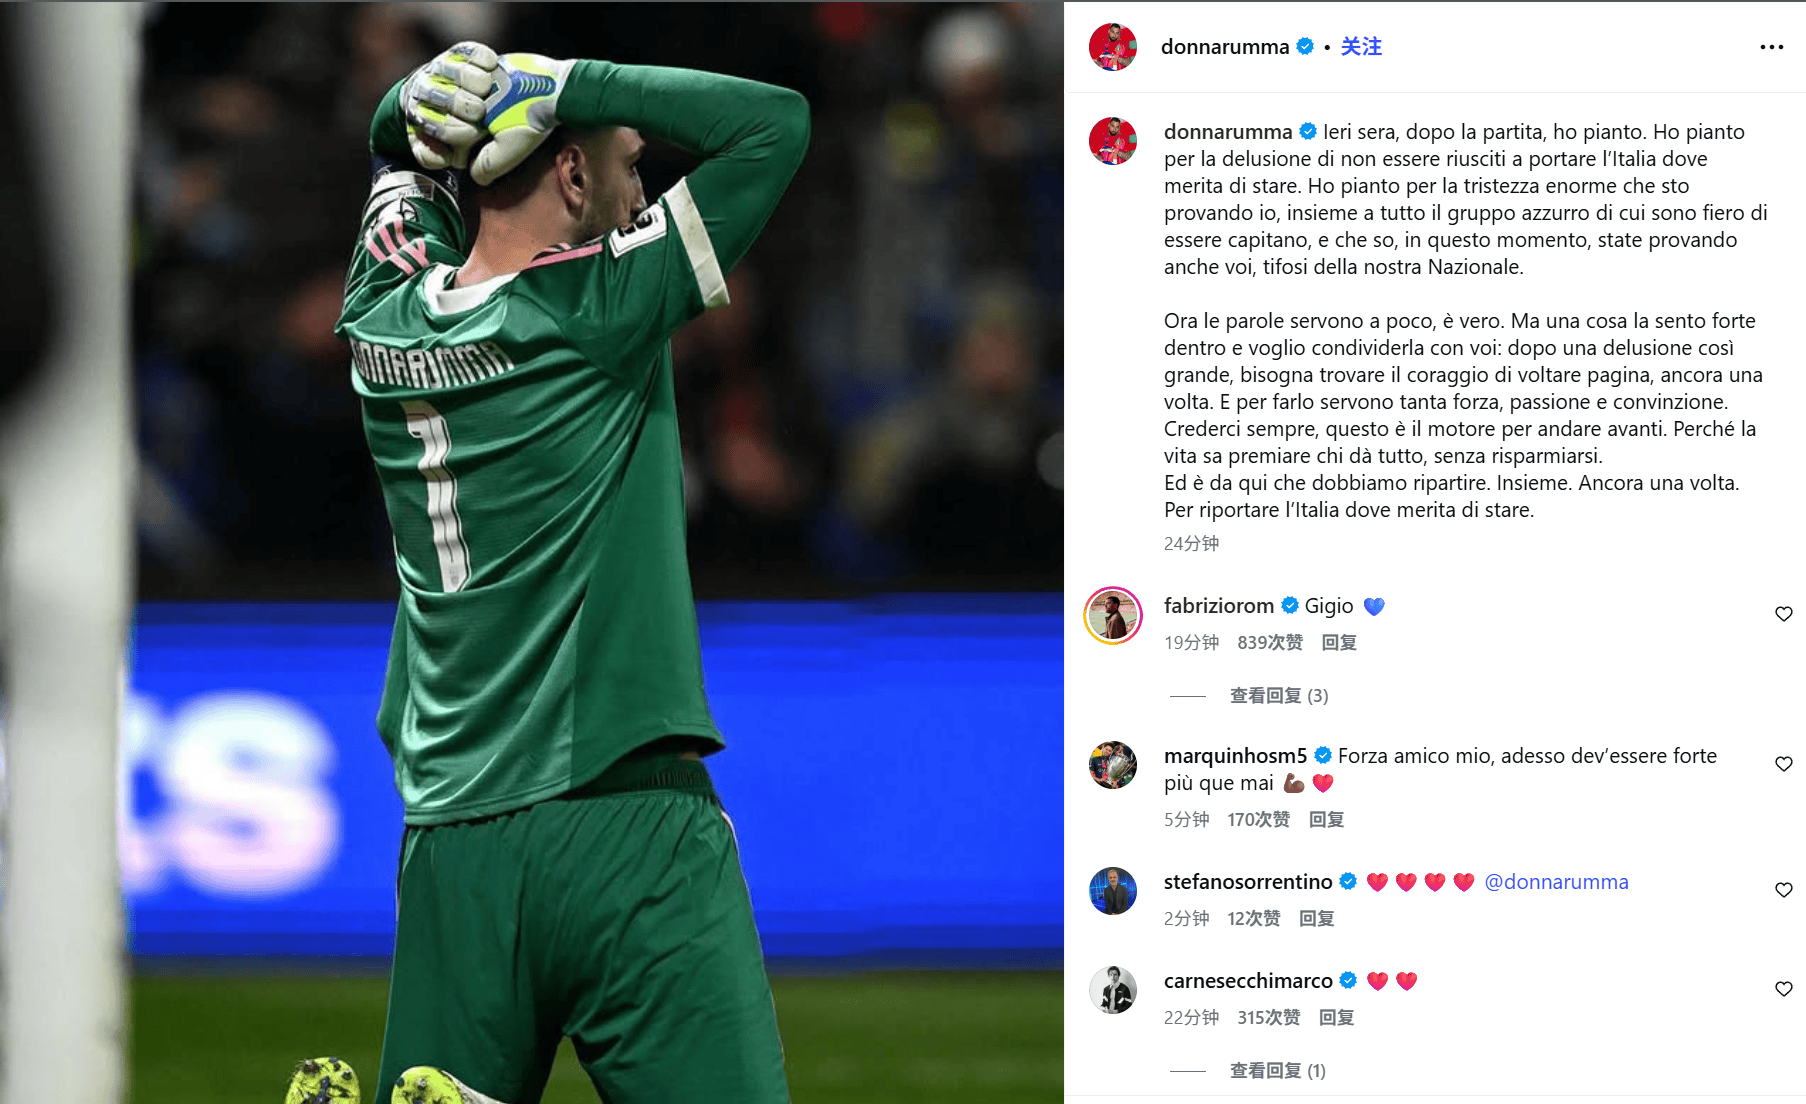This screenshot has width=1806, height=1104.
Task: Open the donnarumma username in the post header
Action: tap(1225, 47)
